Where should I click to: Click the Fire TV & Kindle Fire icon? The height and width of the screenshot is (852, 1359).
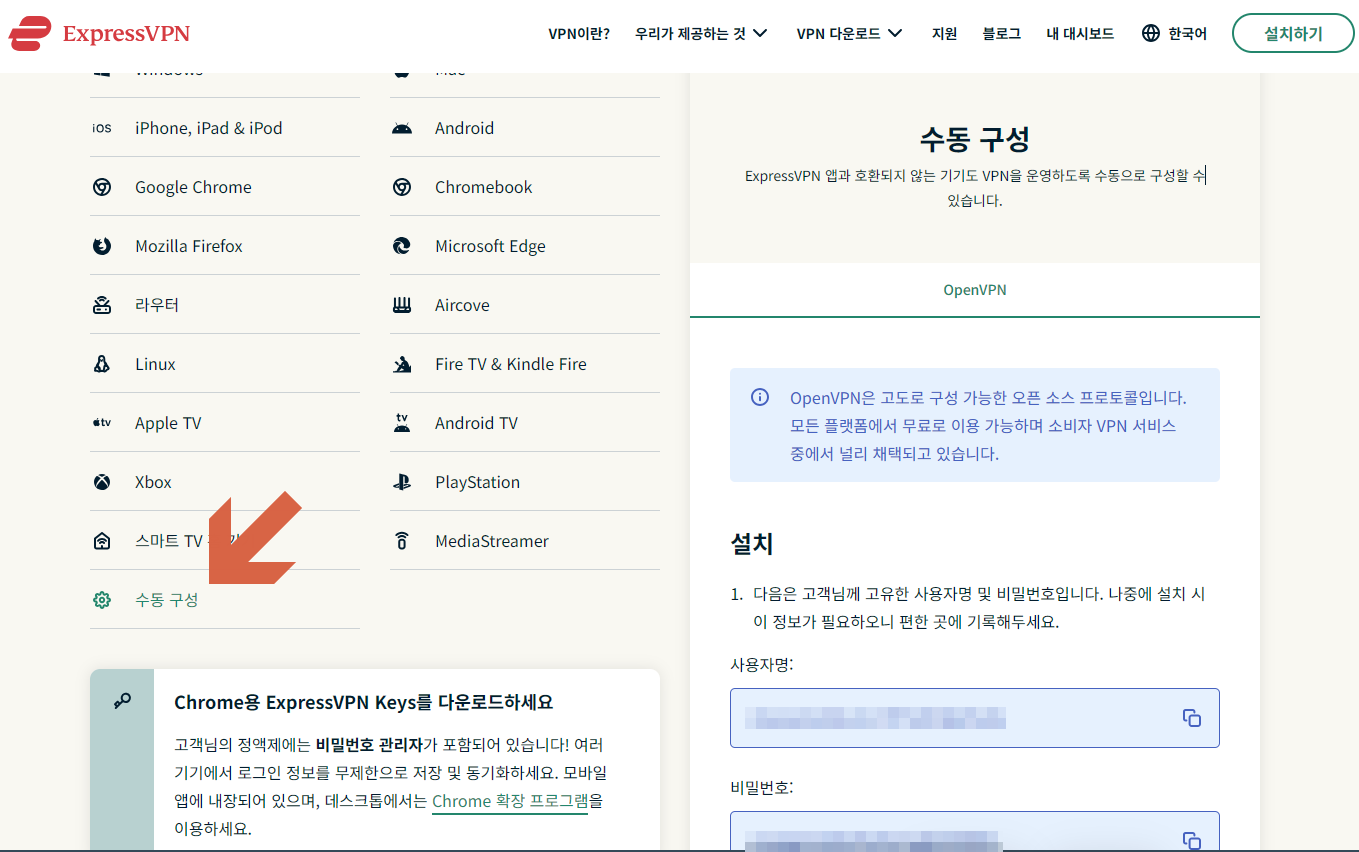pyautogui.click(x=402, y=364)
